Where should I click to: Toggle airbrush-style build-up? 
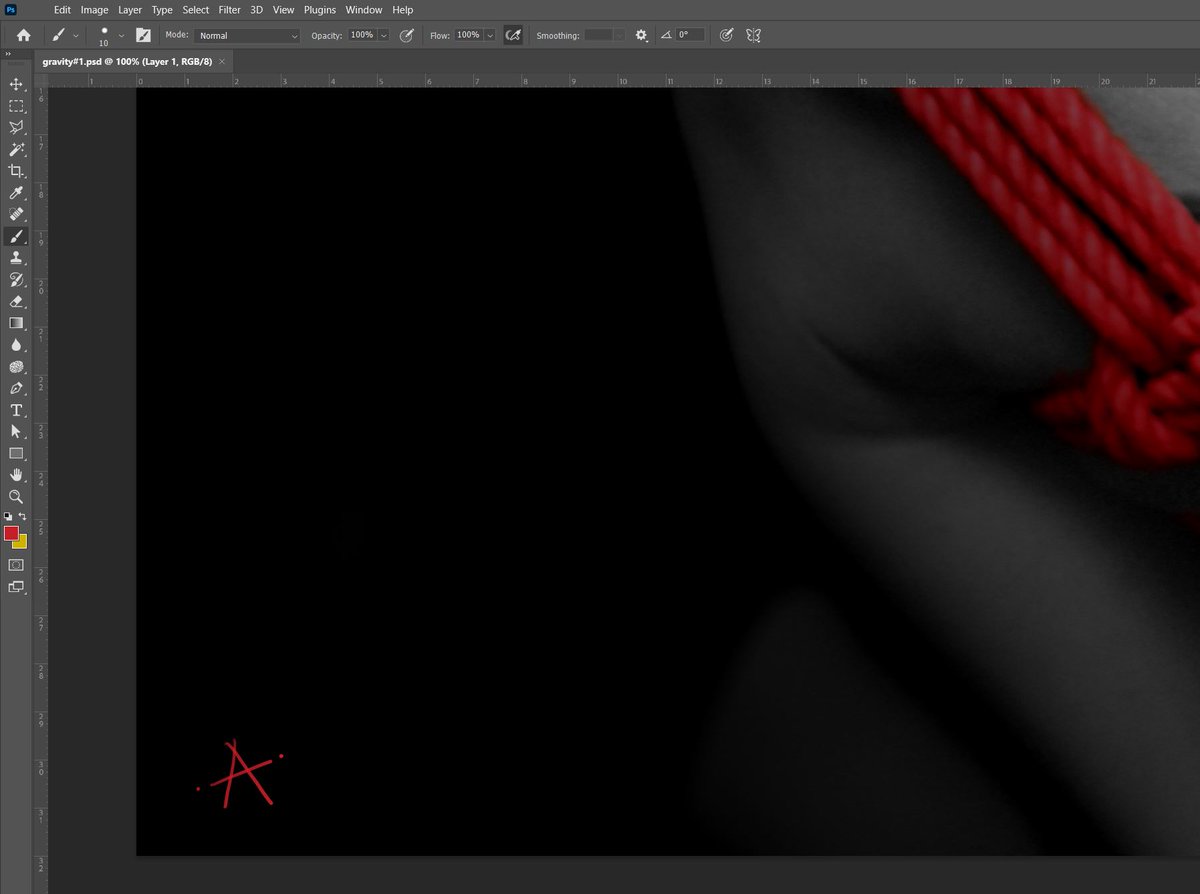[x=513, y=35]
